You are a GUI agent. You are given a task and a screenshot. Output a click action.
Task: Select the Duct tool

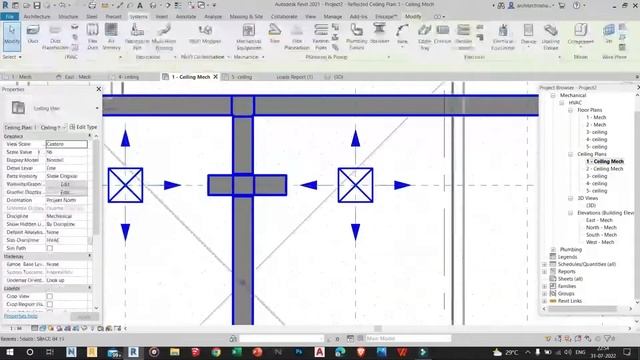tap(33, 34)
